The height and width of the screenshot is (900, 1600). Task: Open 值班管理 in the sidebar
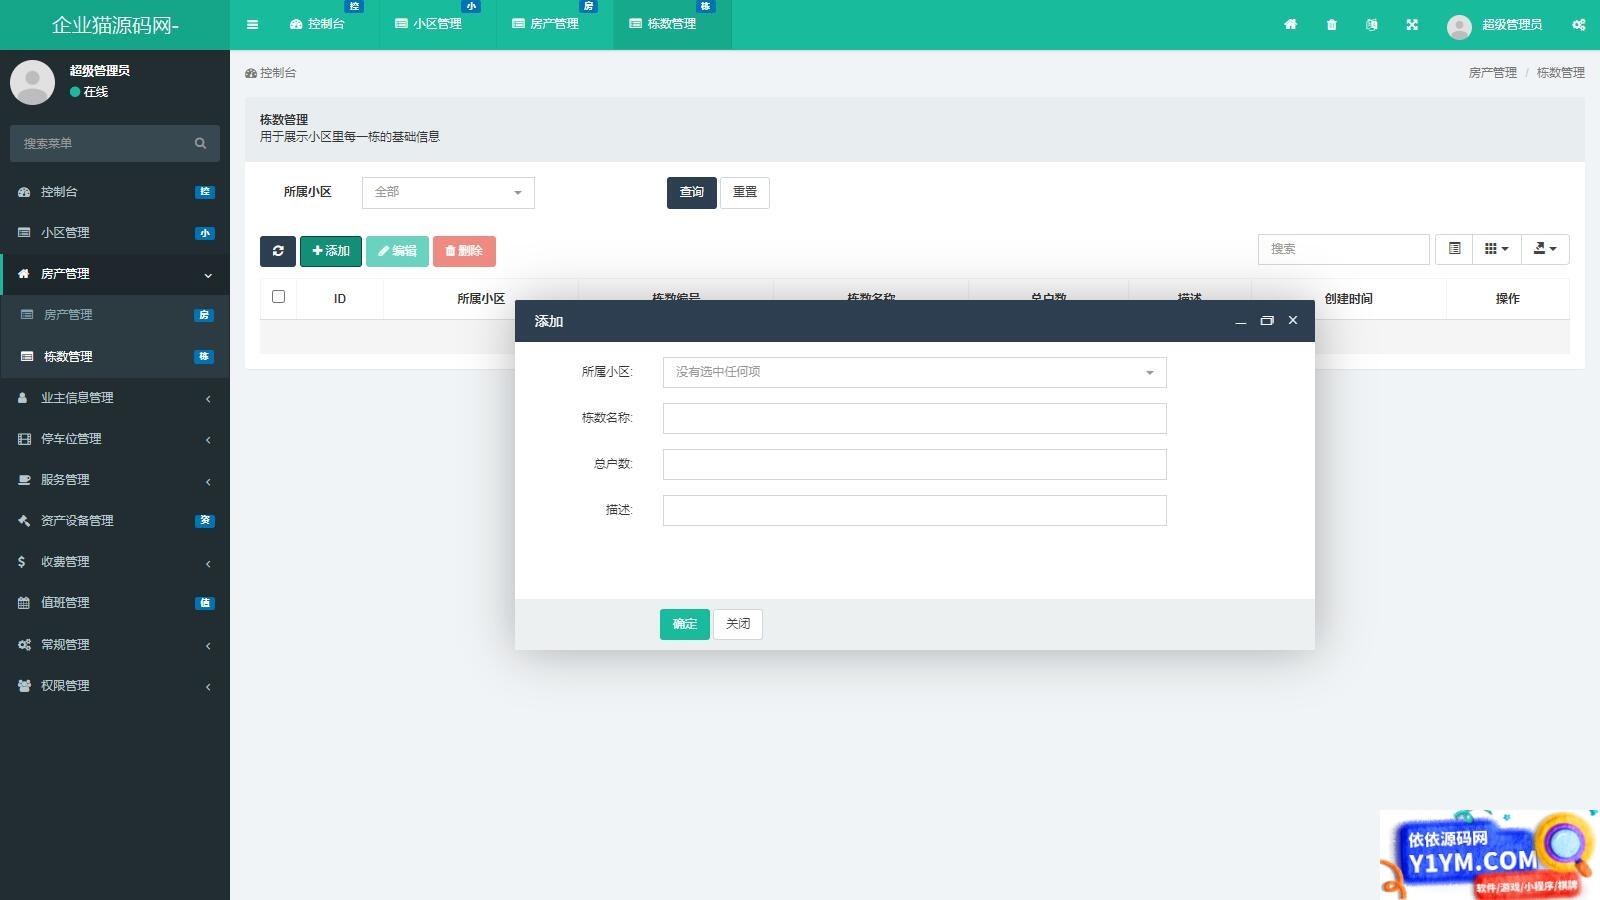tap(115, 603)
